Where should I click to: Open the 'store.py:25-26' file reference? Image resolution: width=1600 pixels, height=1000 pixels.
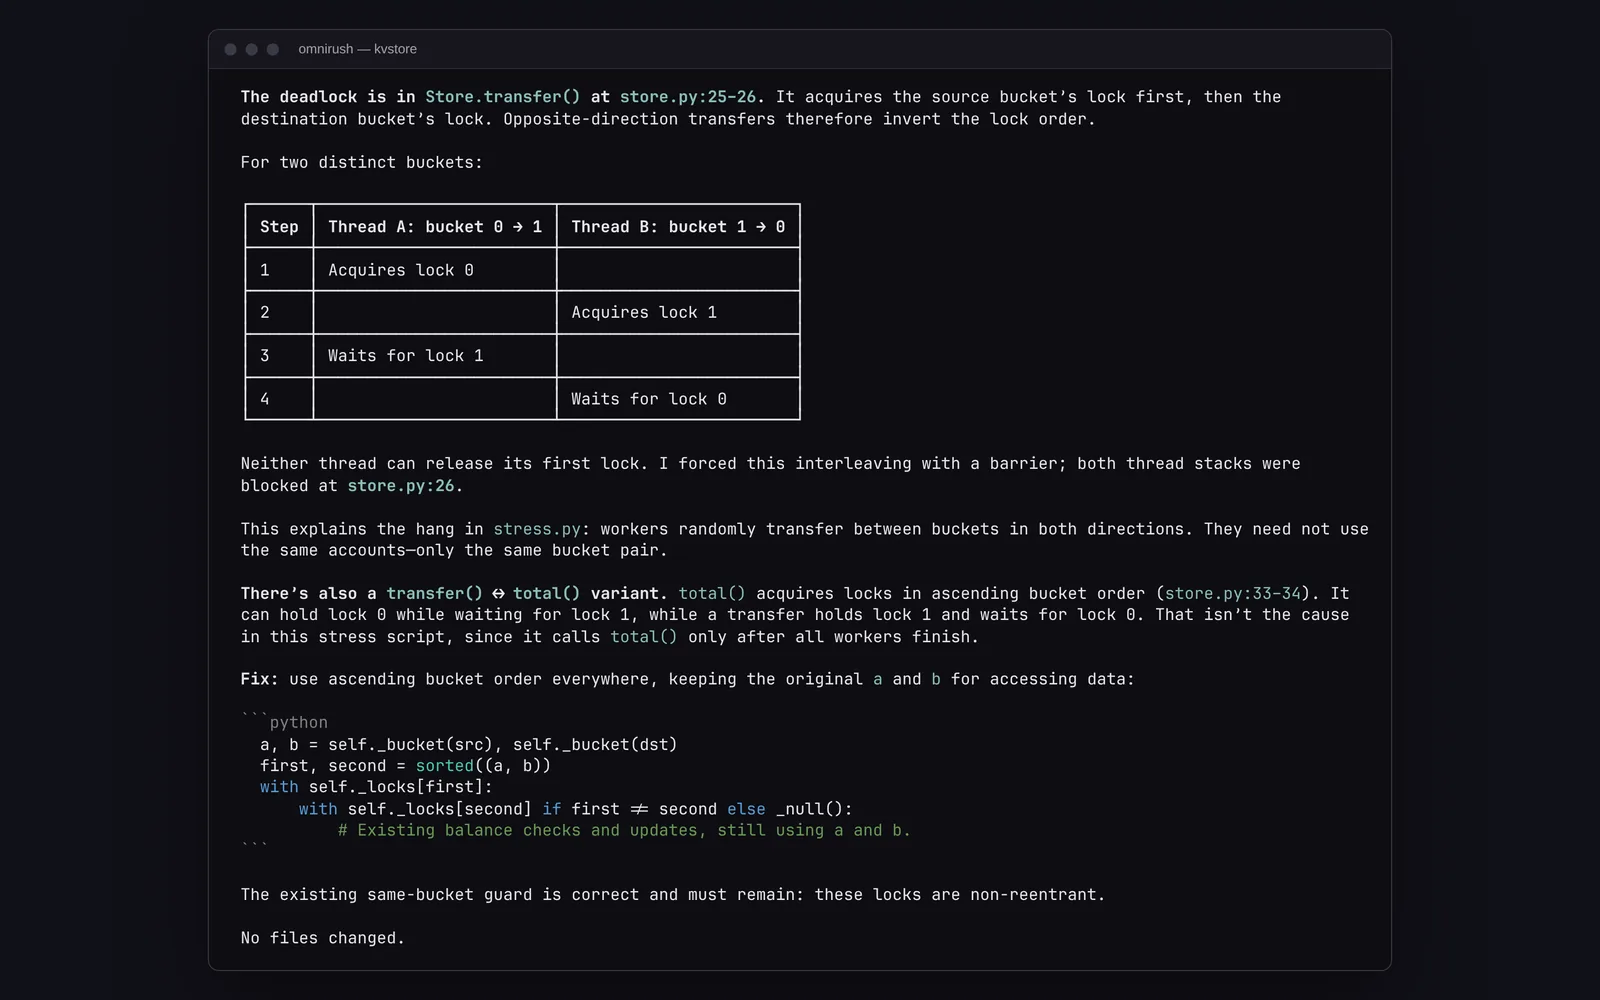tap(688, 97)
